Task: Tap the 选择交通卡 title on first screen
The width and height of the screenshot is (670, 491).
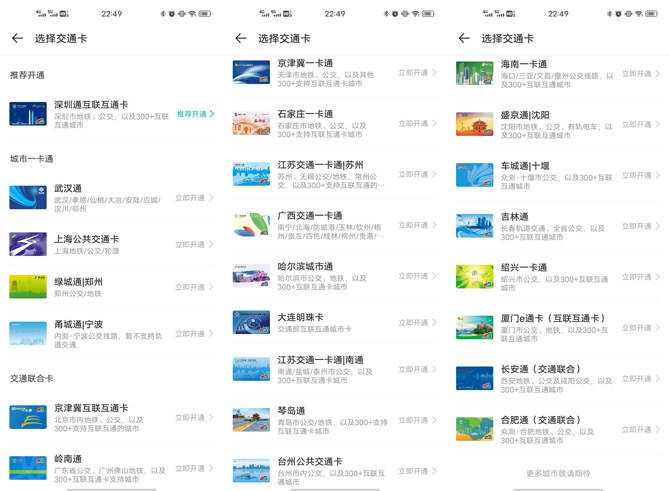Action: click(x=61, y=38)
